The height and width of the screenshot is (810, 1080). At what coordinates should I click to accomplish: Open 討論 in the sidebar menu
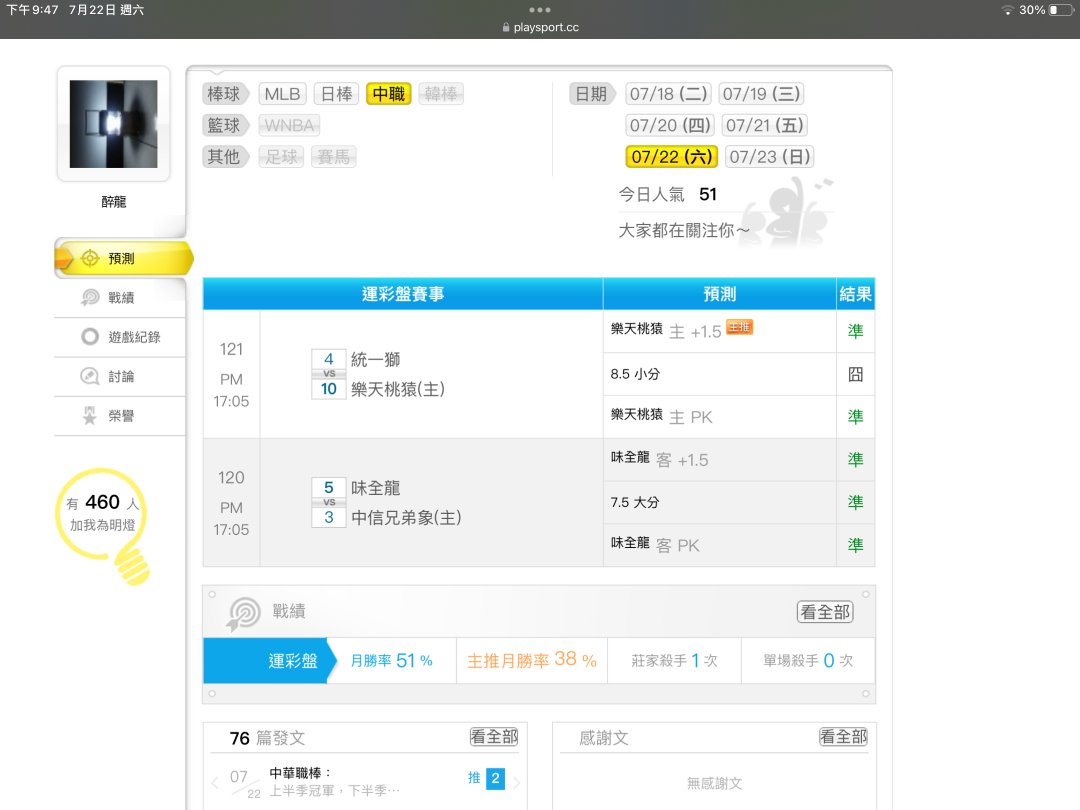pos(120,376)
